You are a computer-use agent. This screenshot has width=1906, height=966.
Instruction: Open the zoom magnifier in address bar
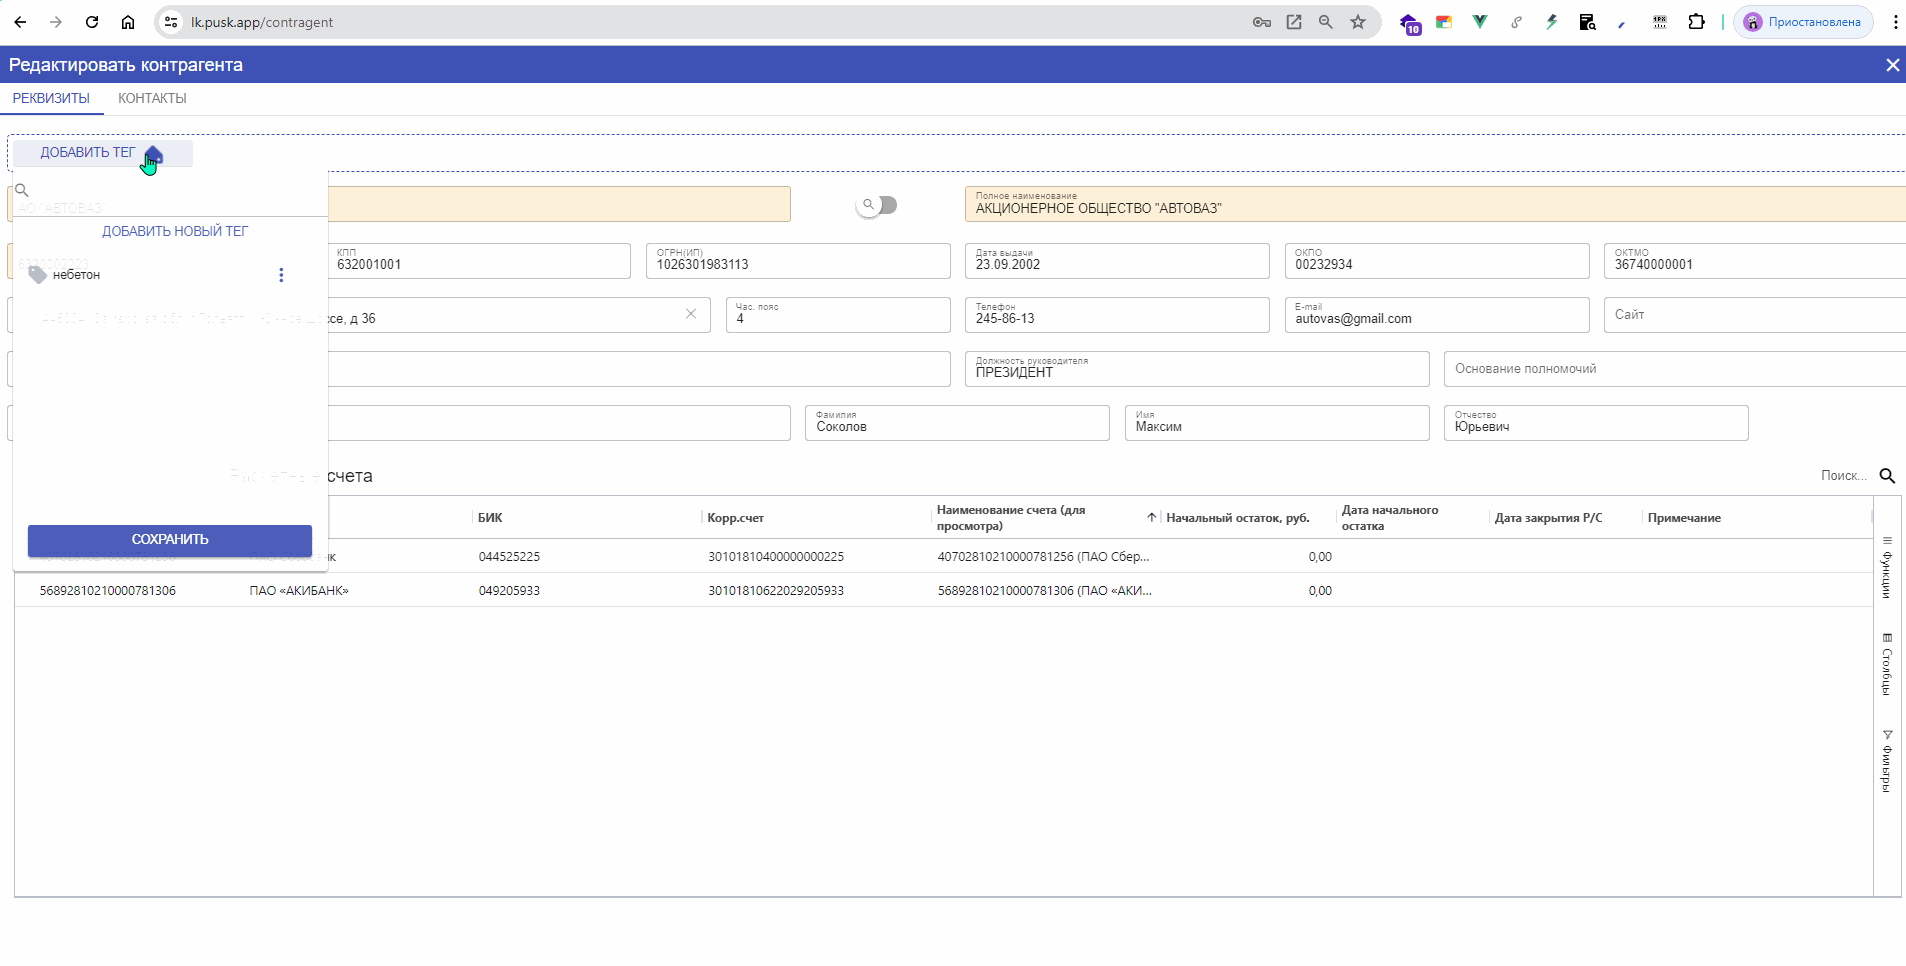point(1326,22)
